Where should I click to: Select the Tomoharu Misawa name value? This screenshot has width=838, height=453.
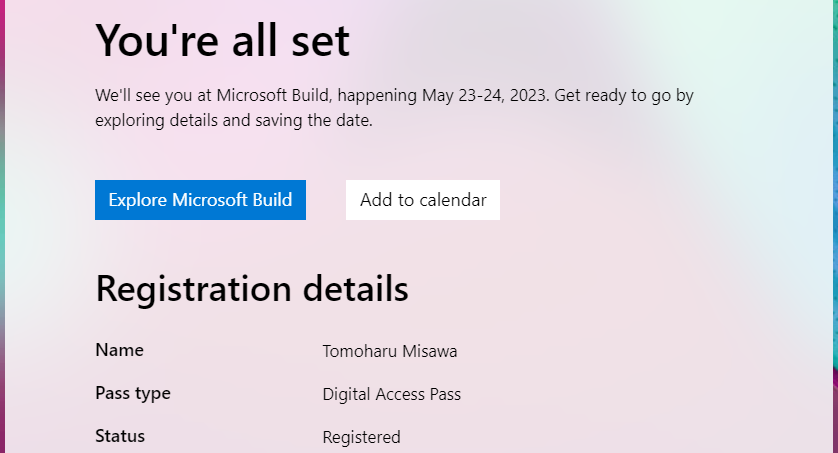(390, 351)
